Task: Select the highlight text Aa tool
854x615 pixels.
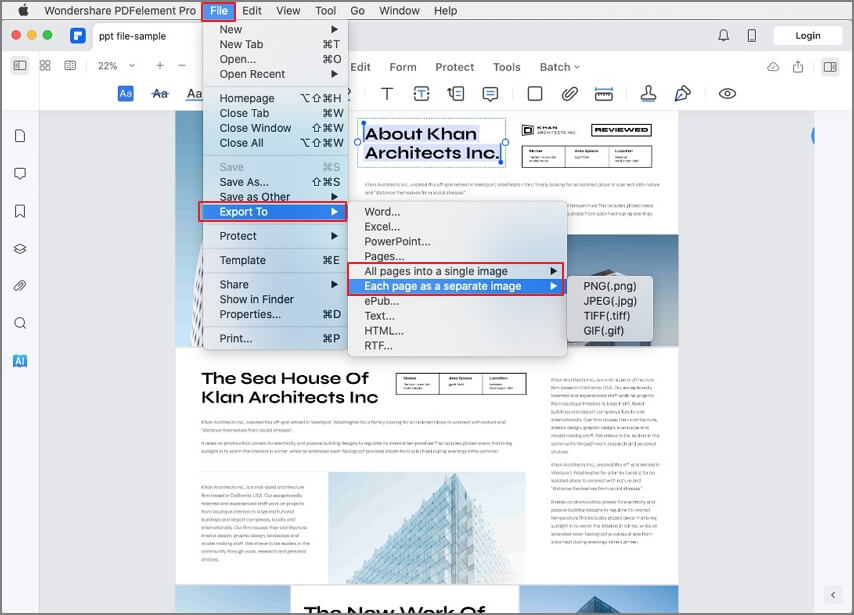Action: [x=126, y=94]
